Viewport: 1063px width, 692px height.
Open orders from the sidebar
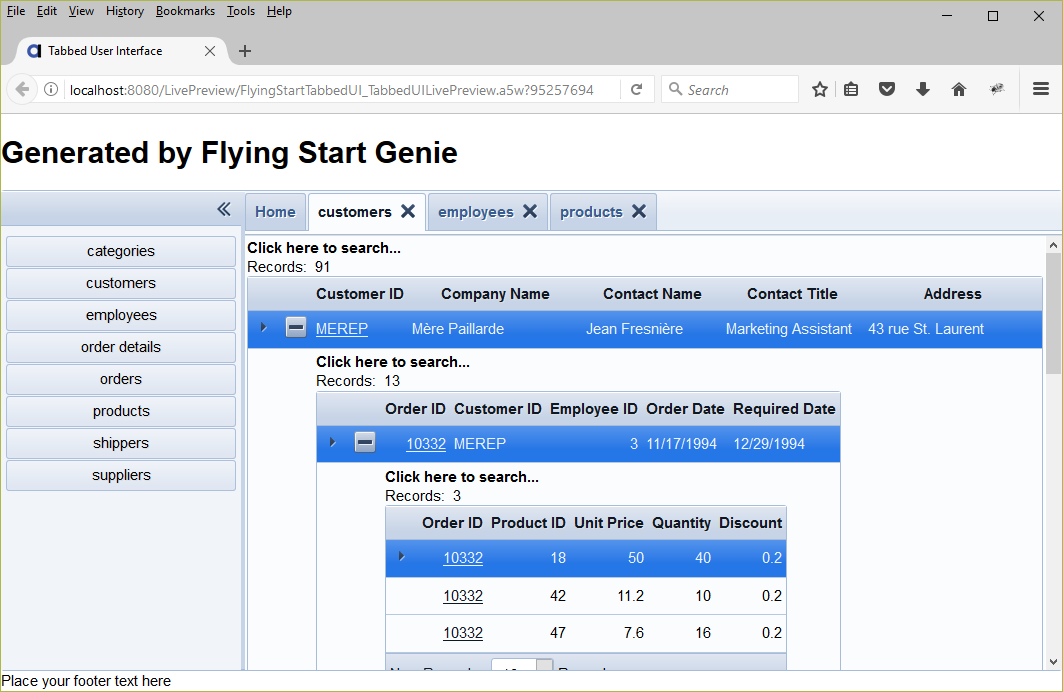tap(121, 379)
